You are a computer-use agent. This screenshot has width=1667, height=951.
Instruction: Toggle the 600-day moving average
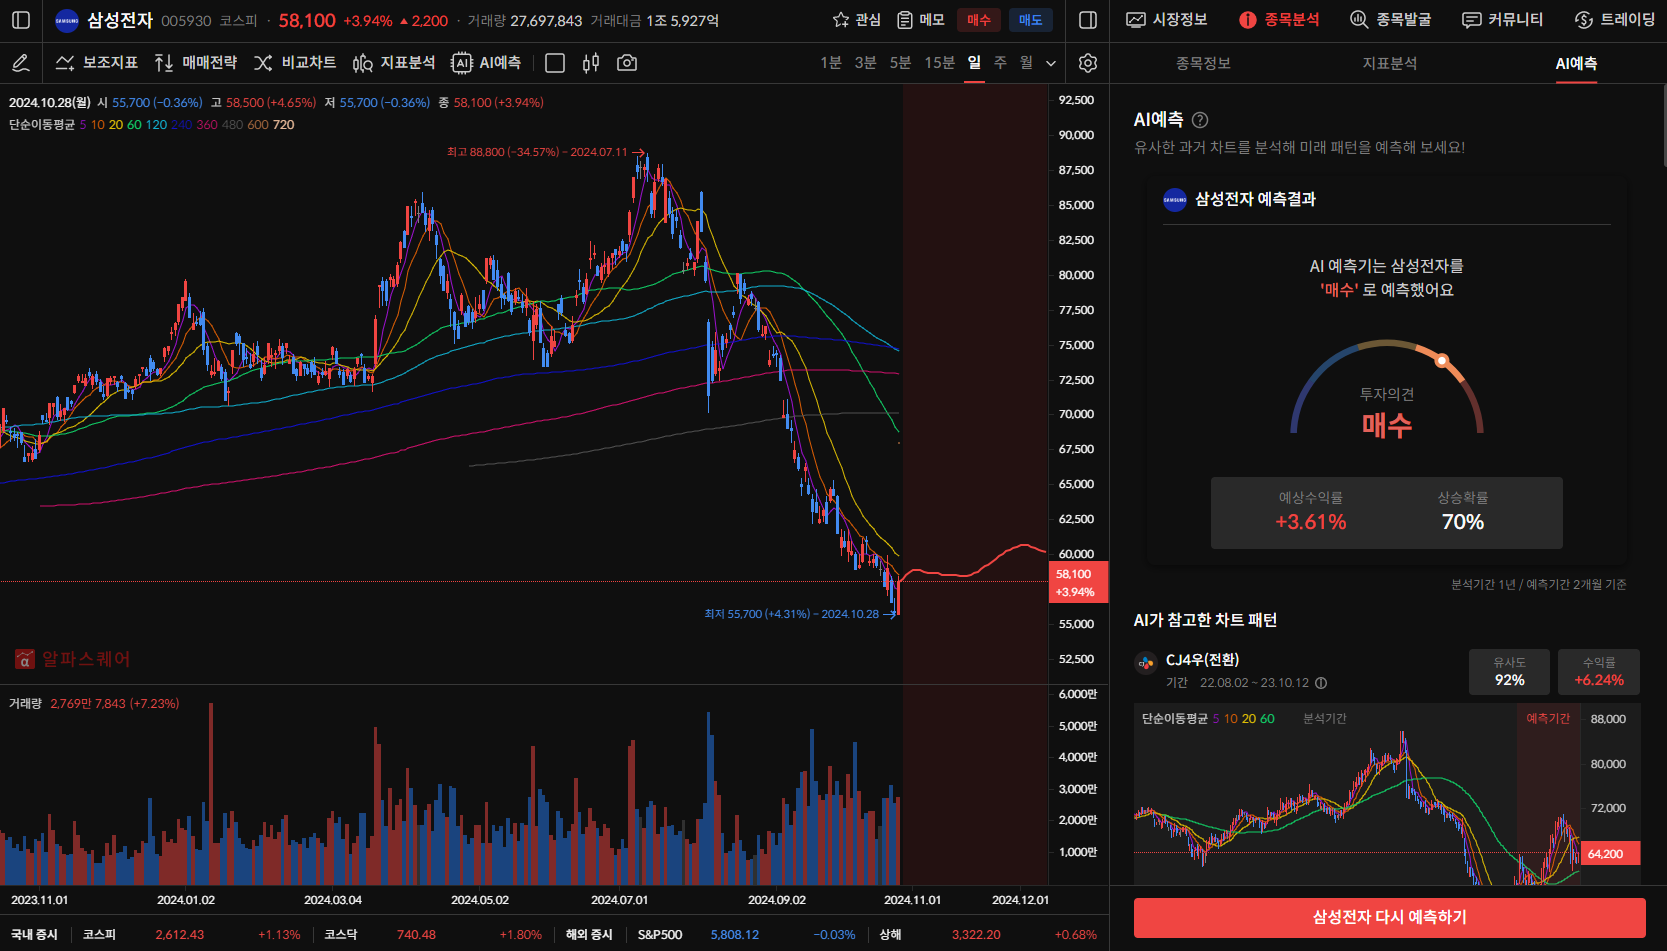tap(258, 125)
